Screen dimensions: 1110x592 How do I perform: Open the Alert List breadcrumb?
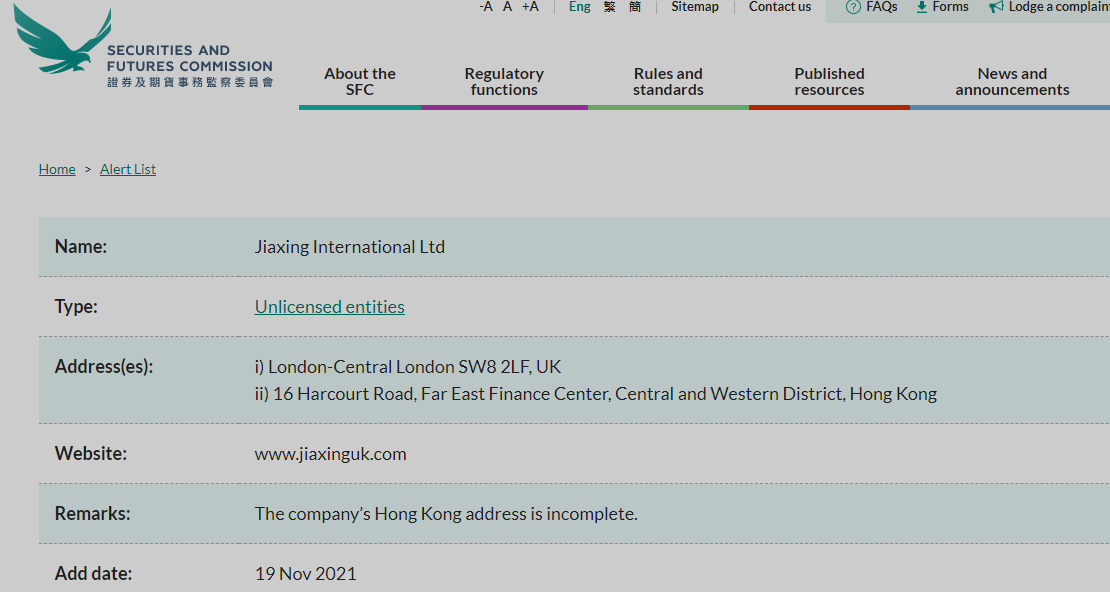pos(128,169)
